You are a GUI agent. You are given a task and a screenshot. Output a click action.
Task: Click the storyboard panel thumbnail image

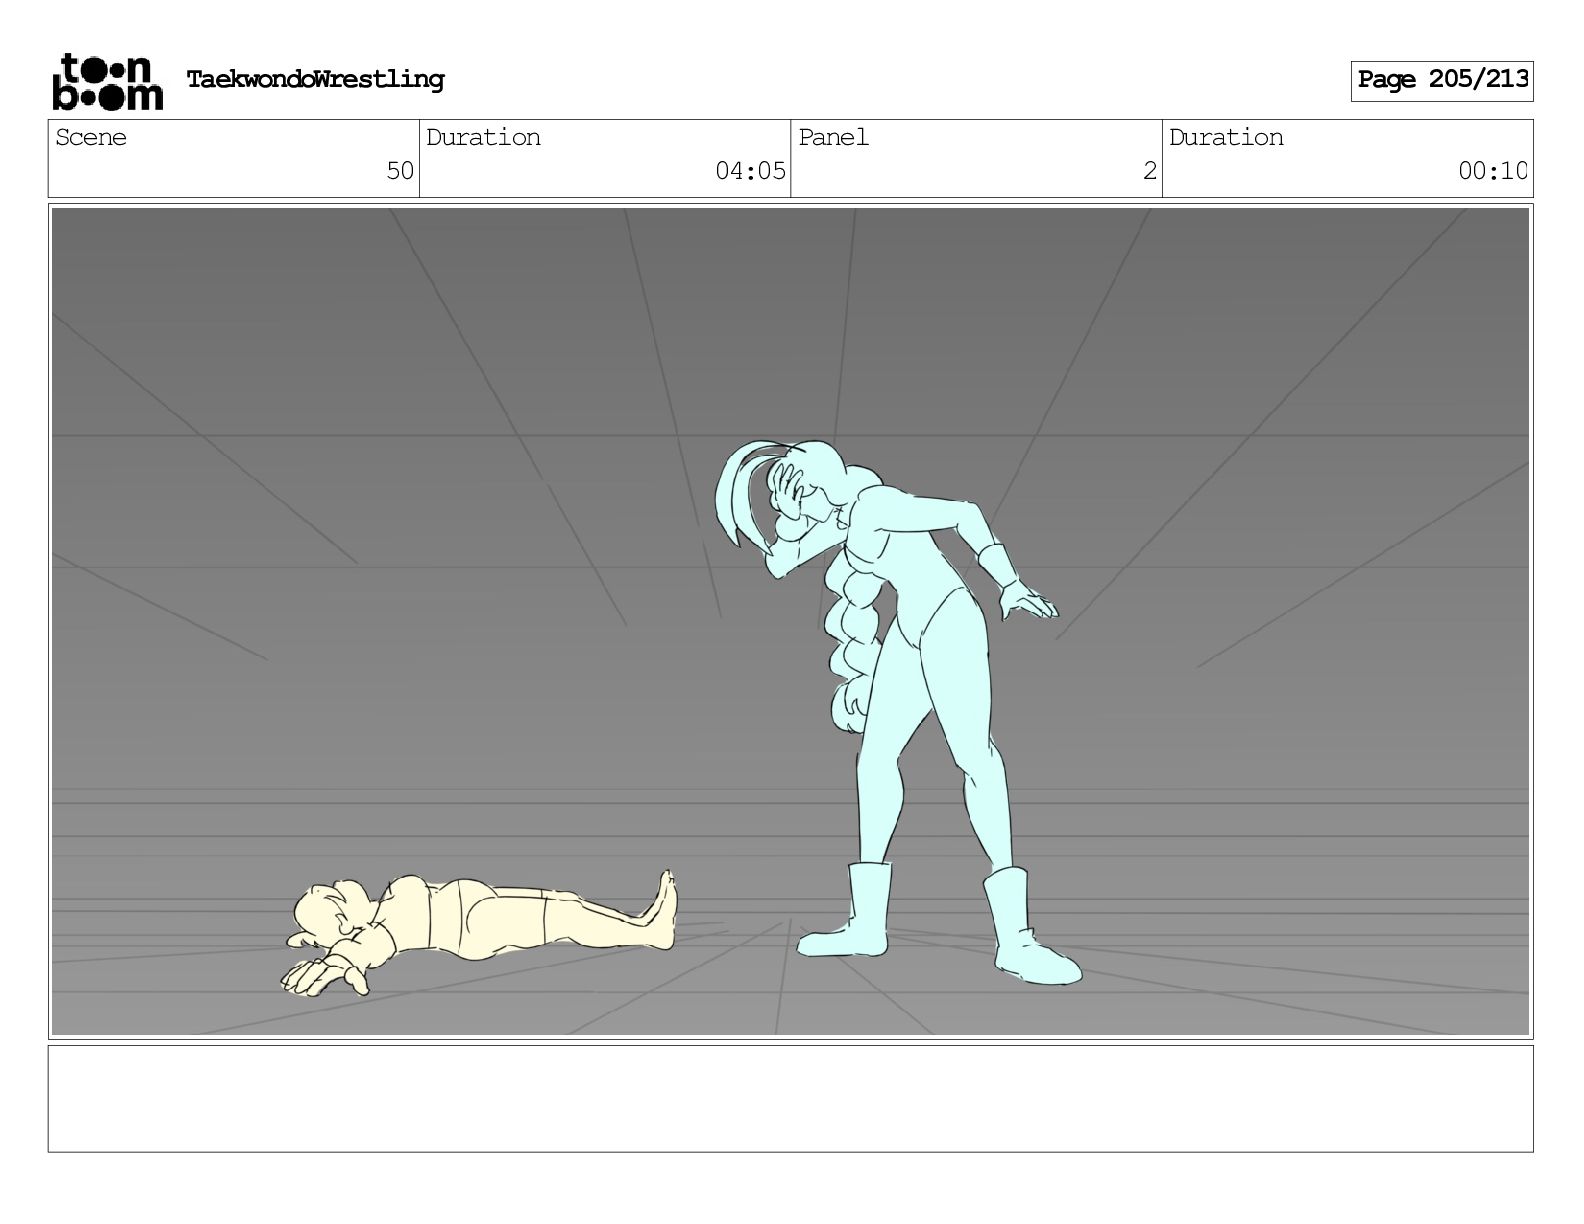[791, 621]
